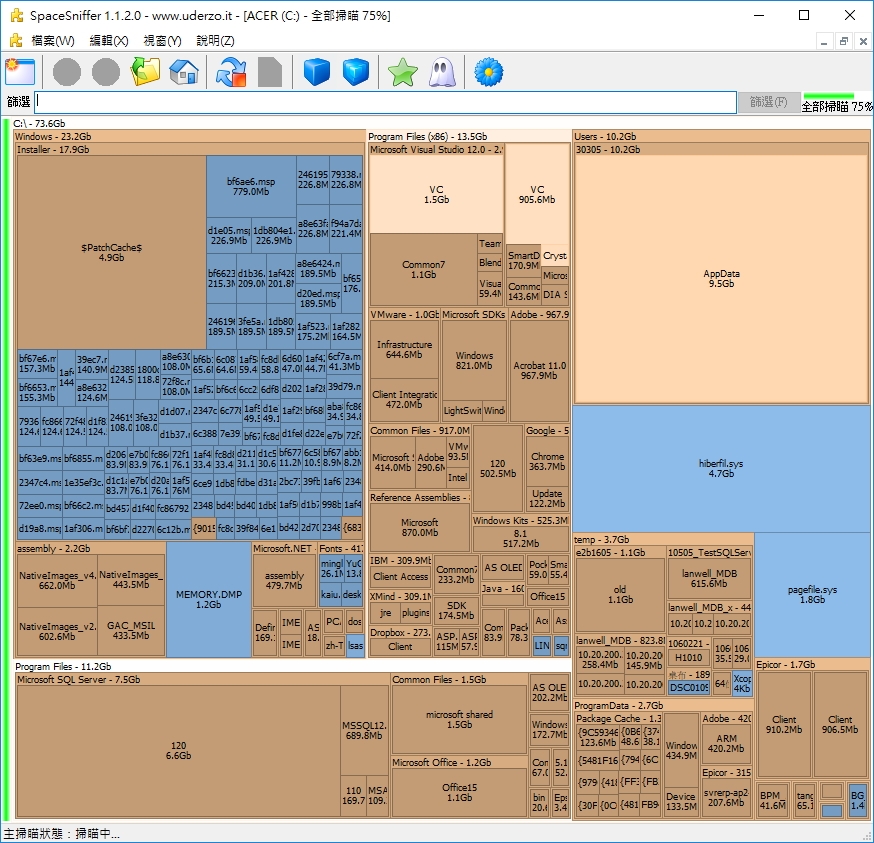This screenshot has width=874, height=843.
Task: Click the ARM 420.2Mb block
Action: tap(726, 743)
